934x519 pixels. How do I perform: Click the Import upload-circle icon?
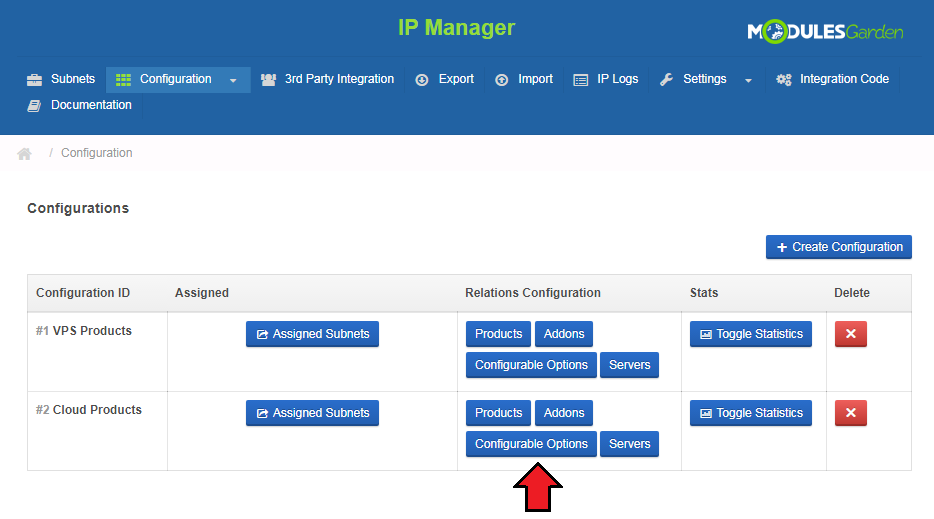pyautogui.click(x=502, y=80)
